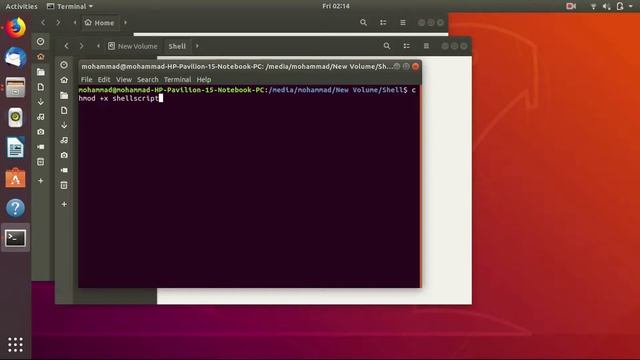The image size is (640, 360).
Task: Open the Wi-Fi network indicator
Action: pyautogui.click(x=593, y=6)
